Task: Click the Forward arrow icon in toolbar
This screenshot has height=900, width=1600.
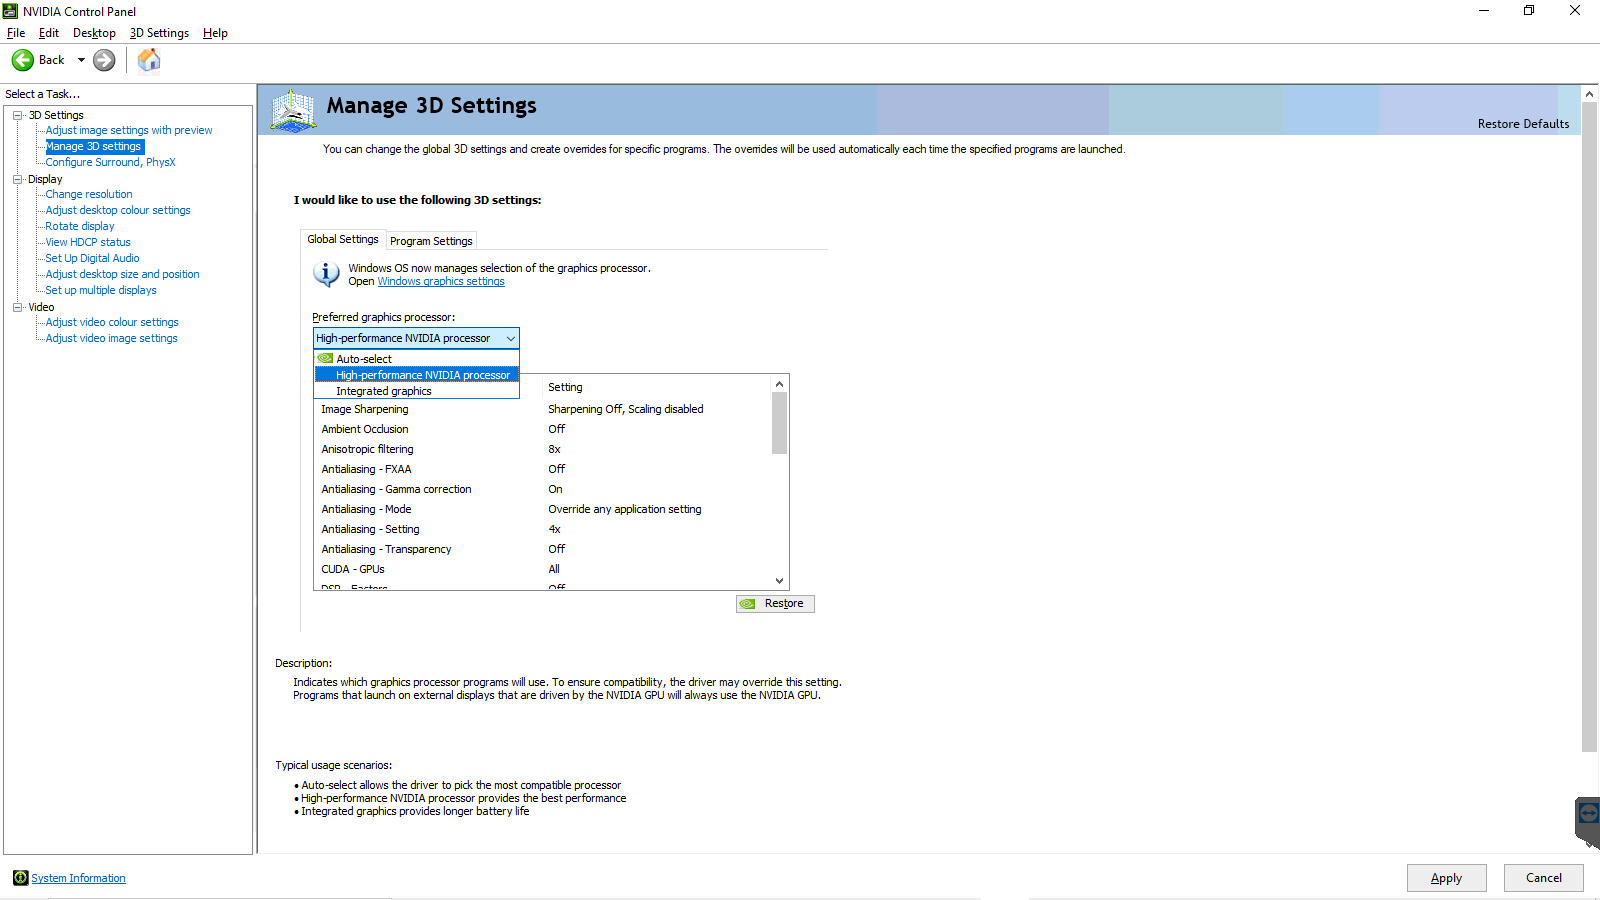Action: pos(104,60)
